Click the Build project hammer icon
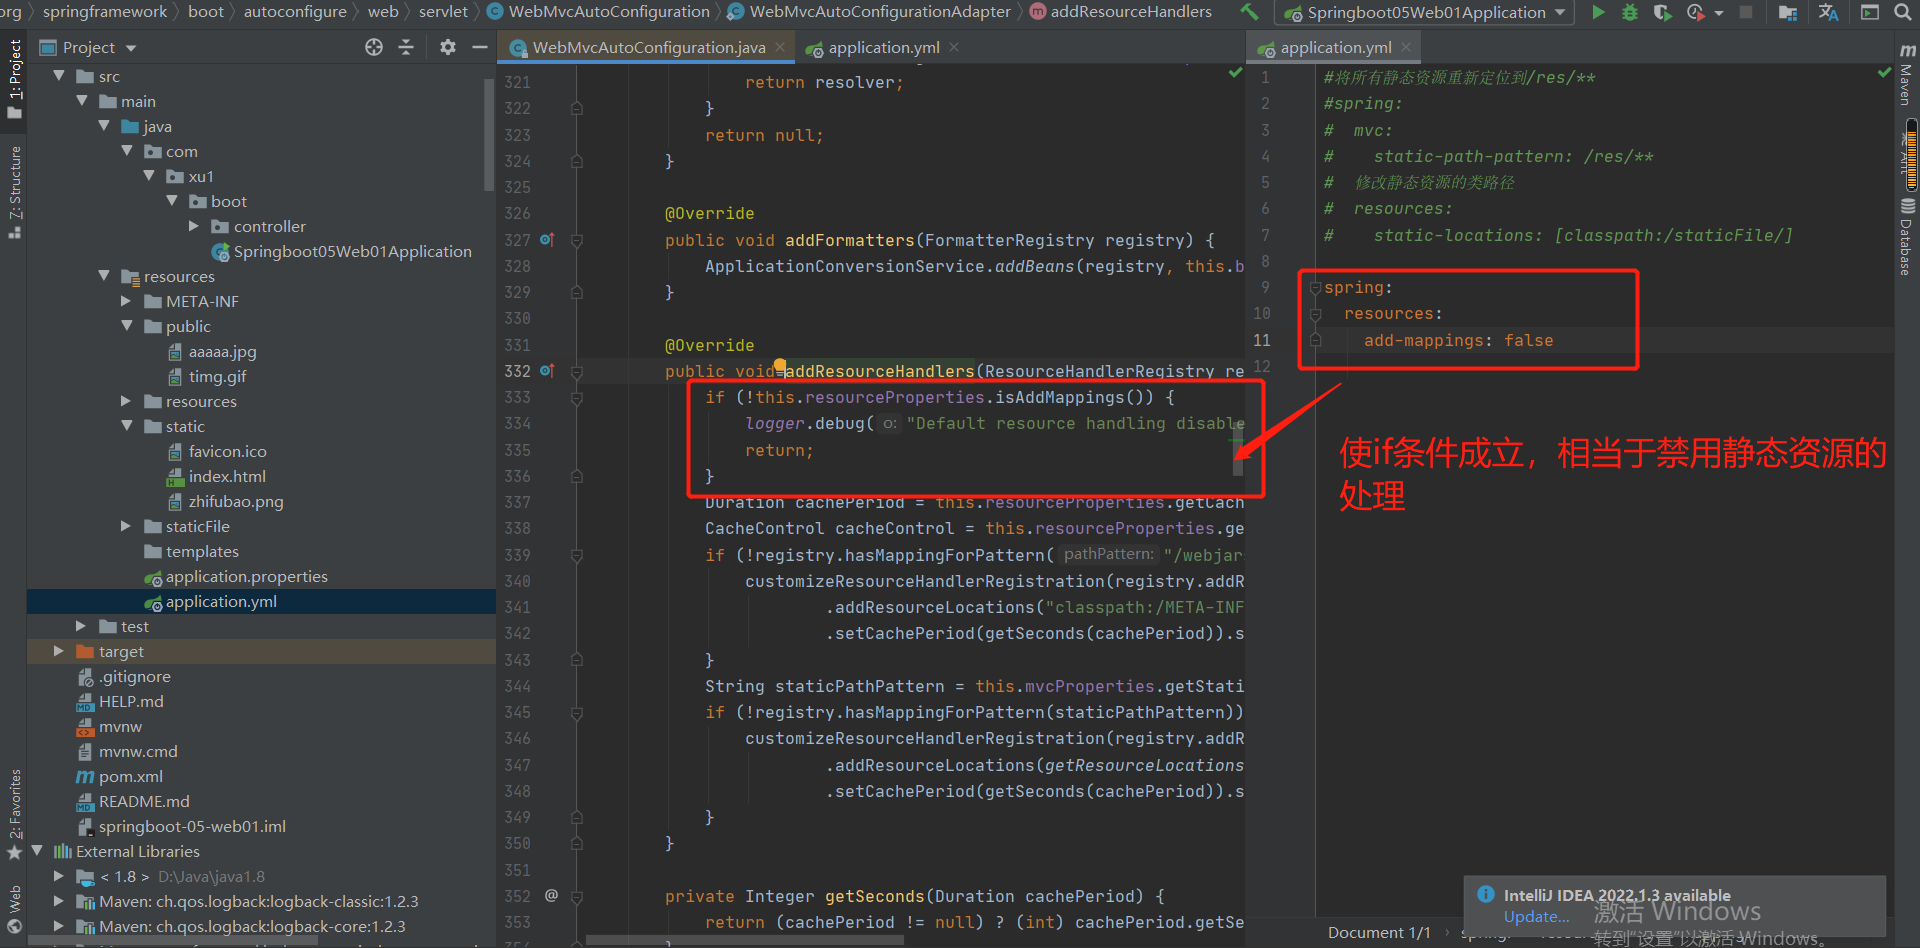 1249,12
